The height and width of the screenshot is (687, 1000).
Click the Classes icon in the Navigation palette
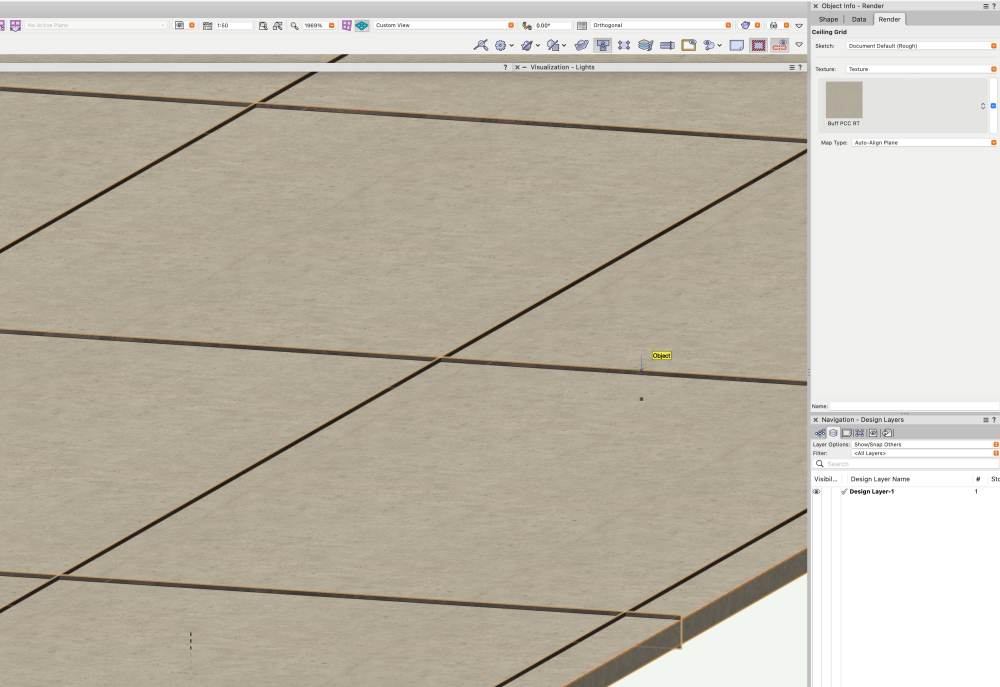pyautogui.click(x=819, y=432)
